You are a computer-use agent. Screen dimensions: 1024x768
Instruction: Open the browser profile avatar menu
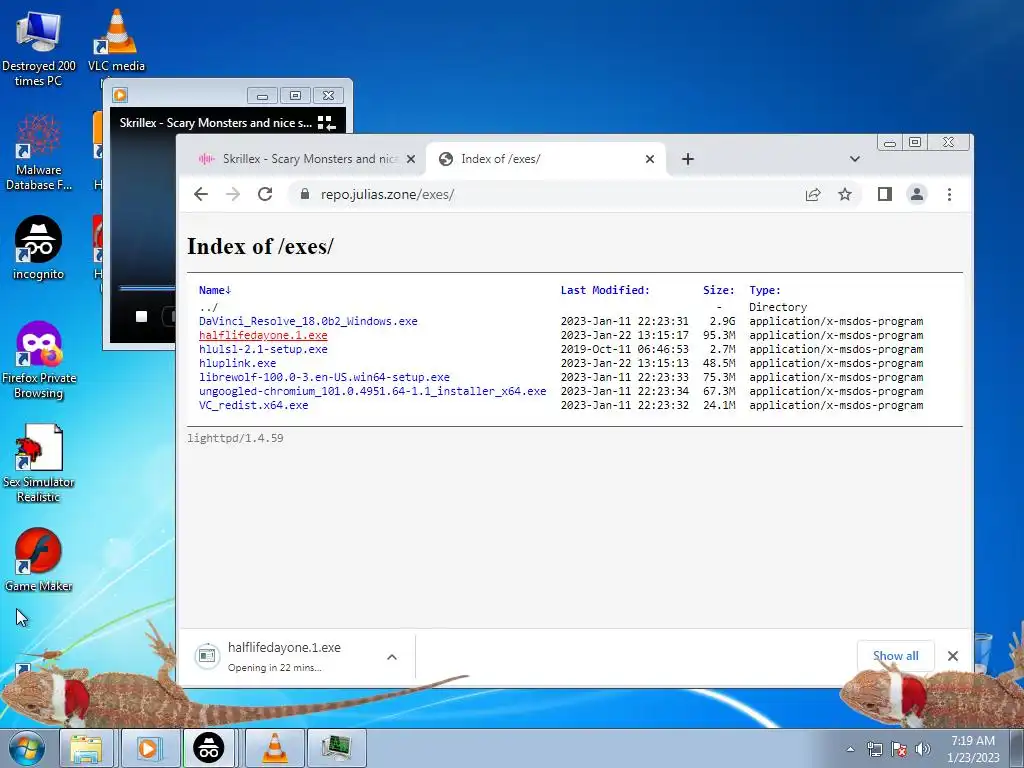pyautogui.click(x=917, y=194)
